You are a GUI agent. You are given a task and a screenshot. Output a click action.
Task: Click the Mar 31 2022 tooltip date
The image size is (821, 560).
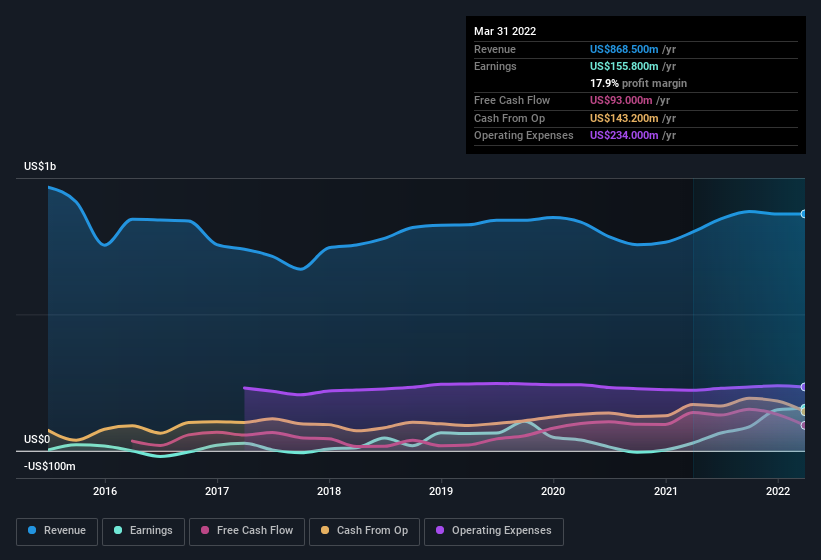tap(505, 31)
